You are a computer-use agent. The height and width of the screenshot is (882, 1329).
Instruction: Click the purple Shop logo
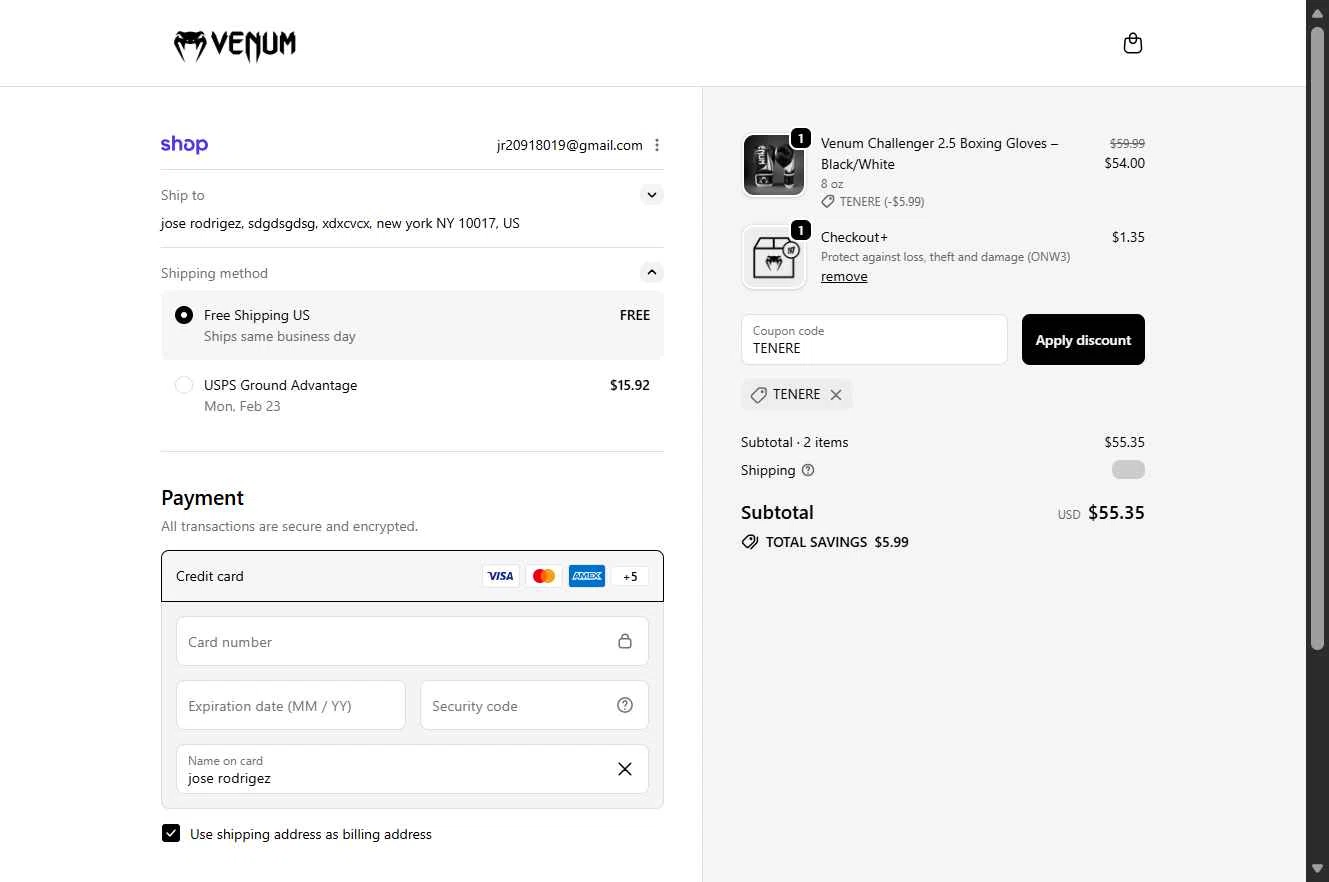click(x=184, y=144)
